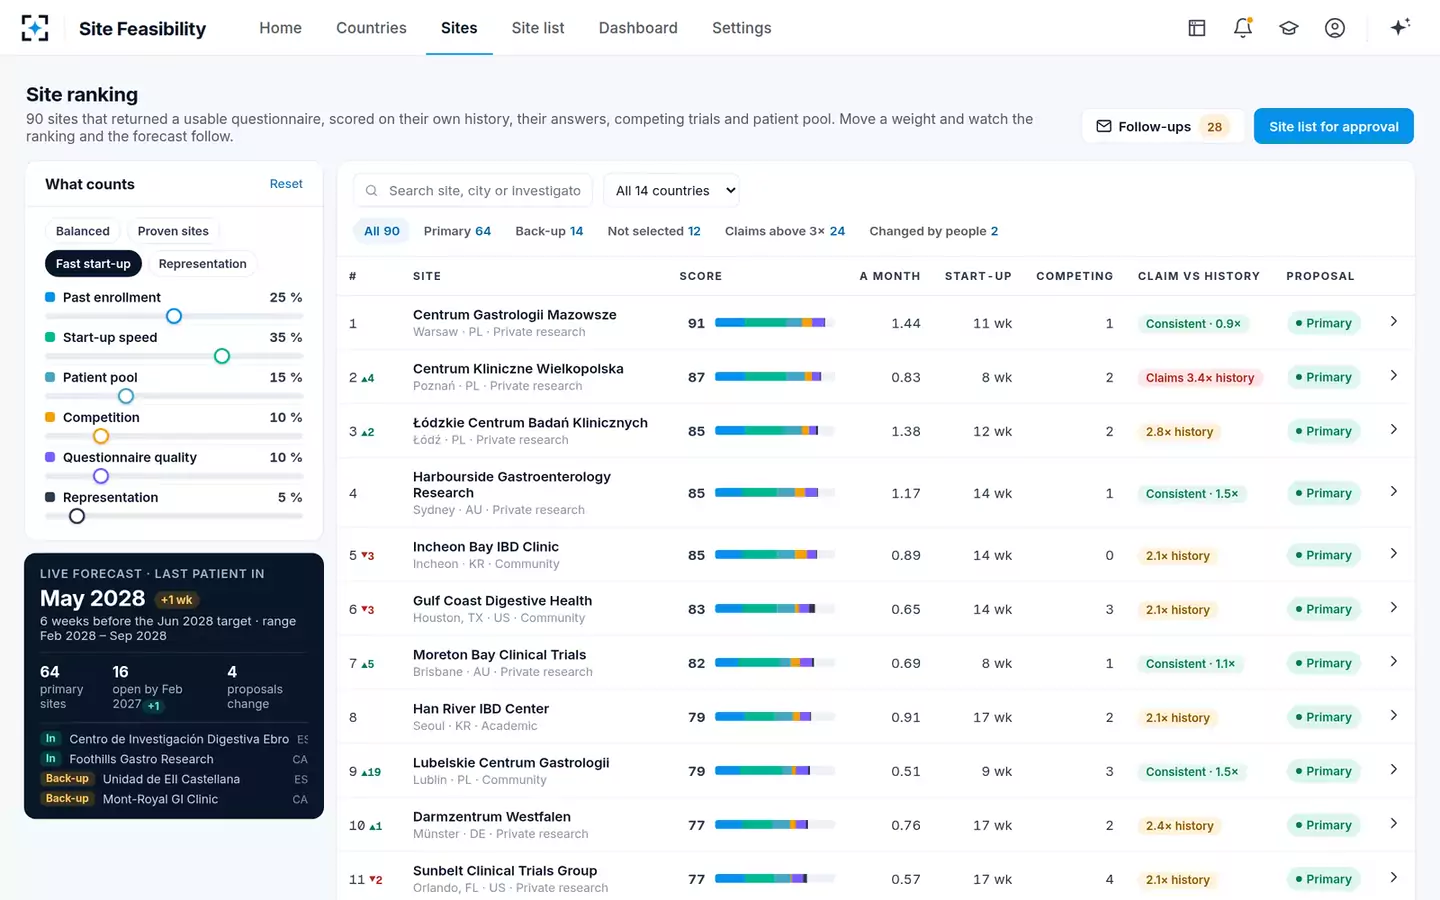This screenshot has height=900, width=1440.
Task: Click Primary badge for Lubelskie Centrum Gastrologii
Action: [1323, 771]
